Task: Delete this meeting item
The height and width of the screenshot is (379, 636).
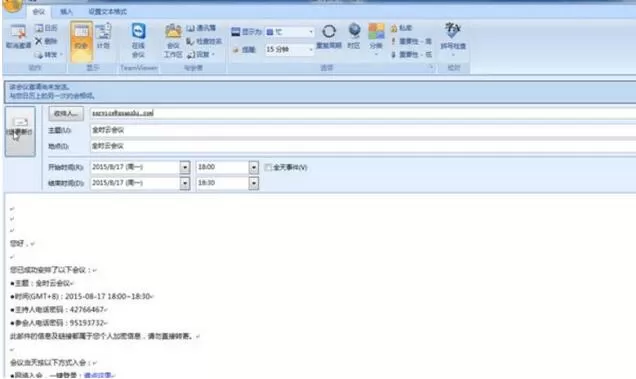Action: click(46, 41)
